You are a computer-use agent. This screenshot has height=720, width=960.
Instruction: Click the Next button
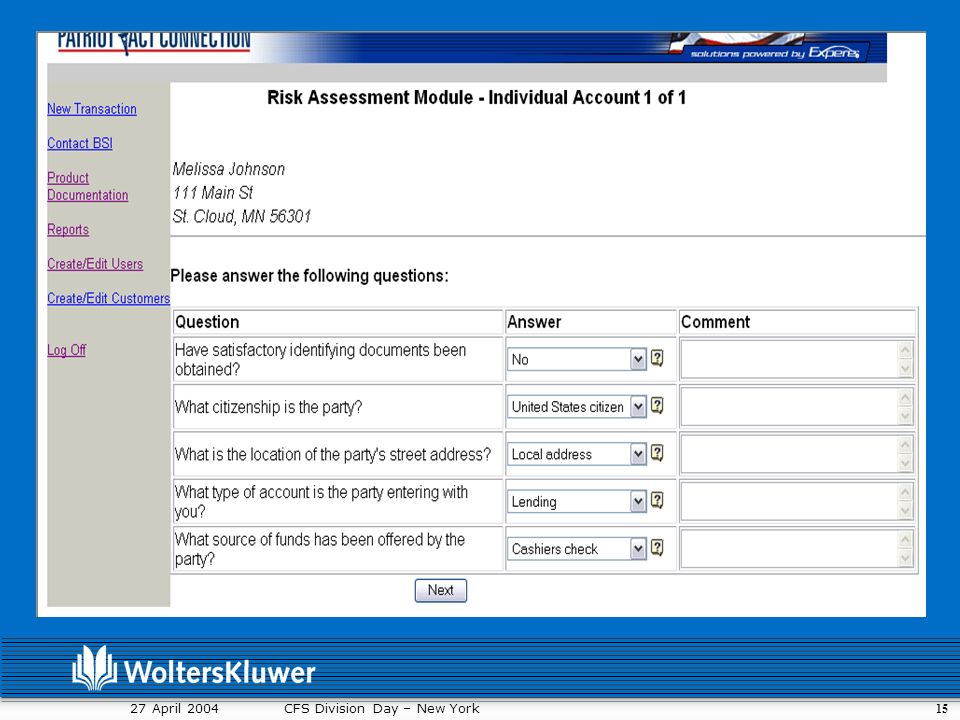pos(441,590)
